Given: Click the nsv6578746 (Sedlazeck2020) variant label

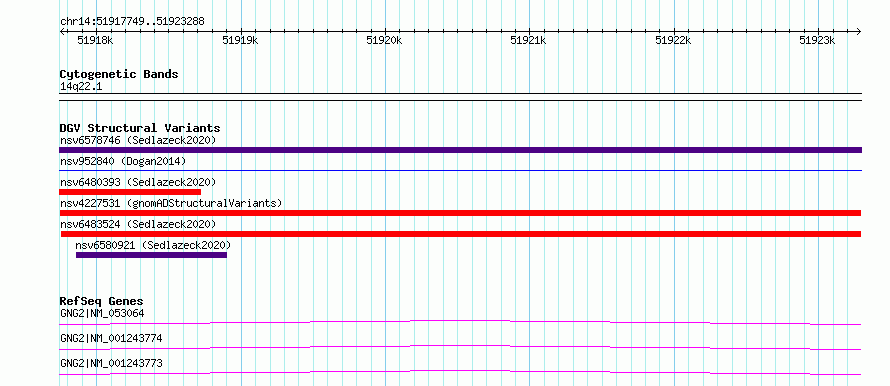Looking at the screenshot, I should [138, 140].
